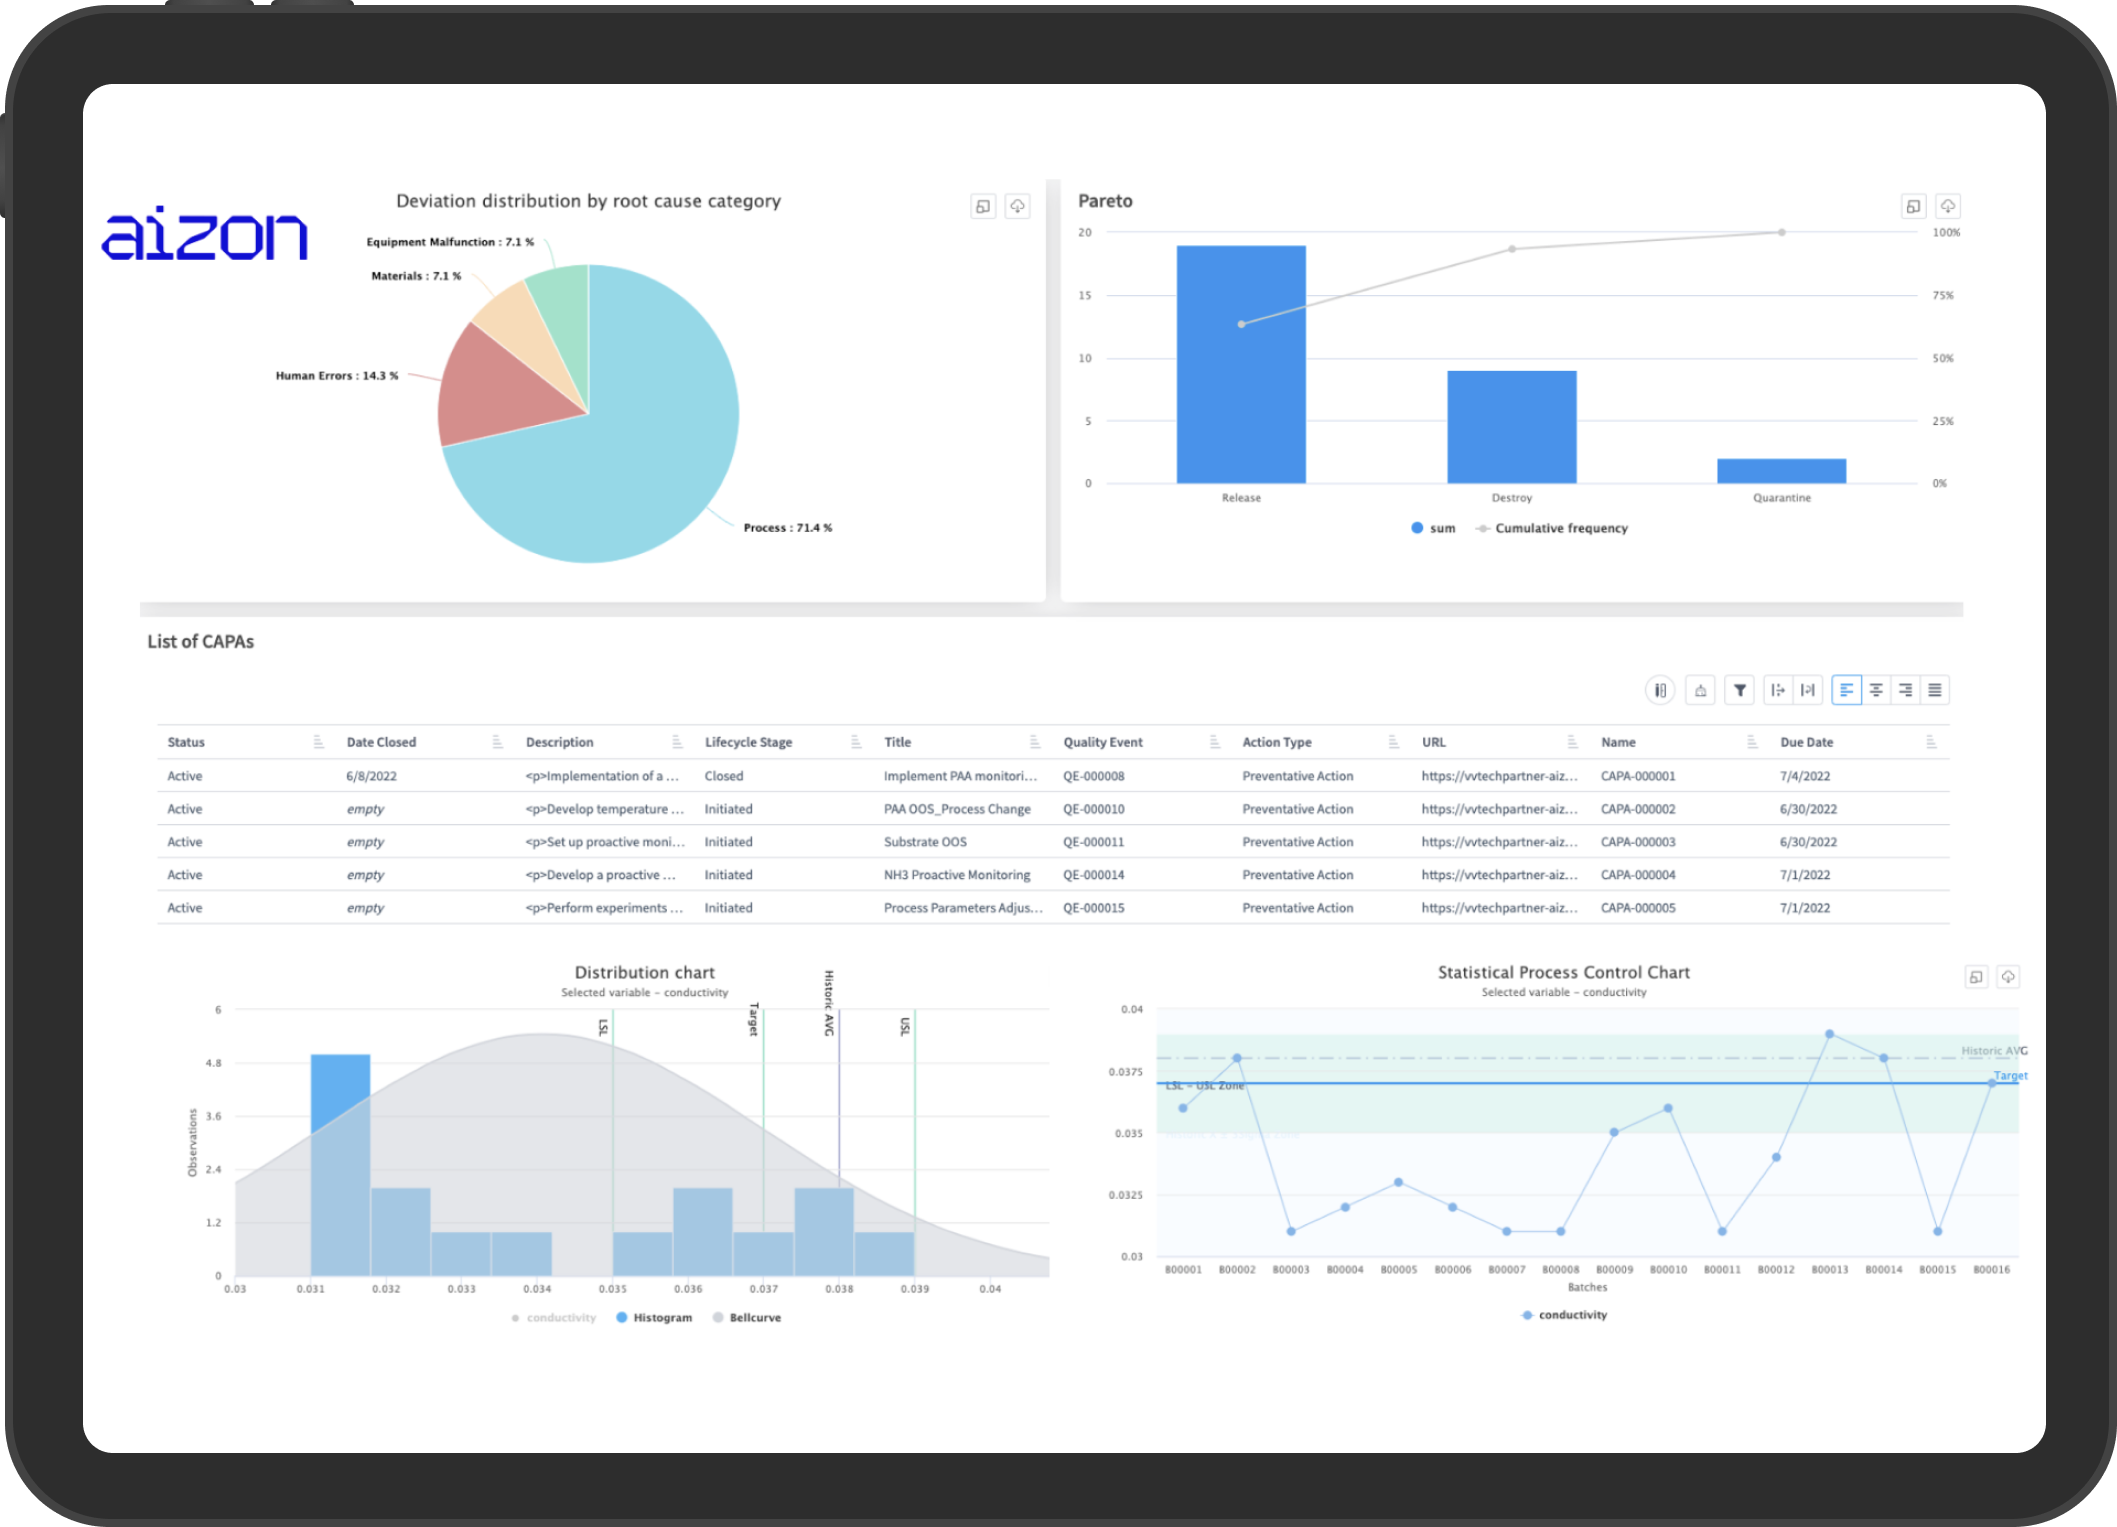
Task: Open Due Date column menu icon
Action: tap(1931, 742)
